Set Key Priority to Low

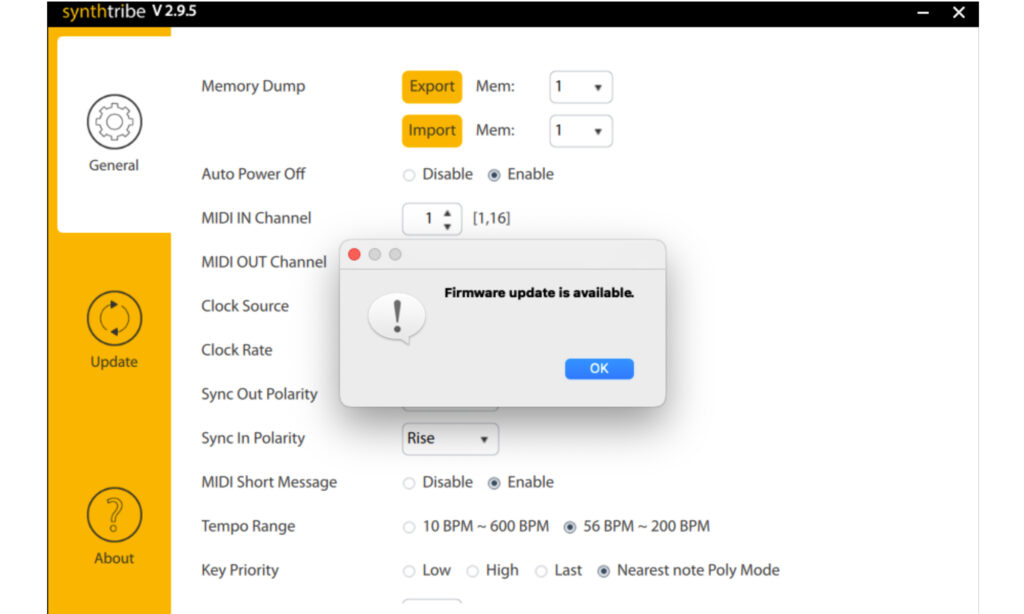[409, 571]
